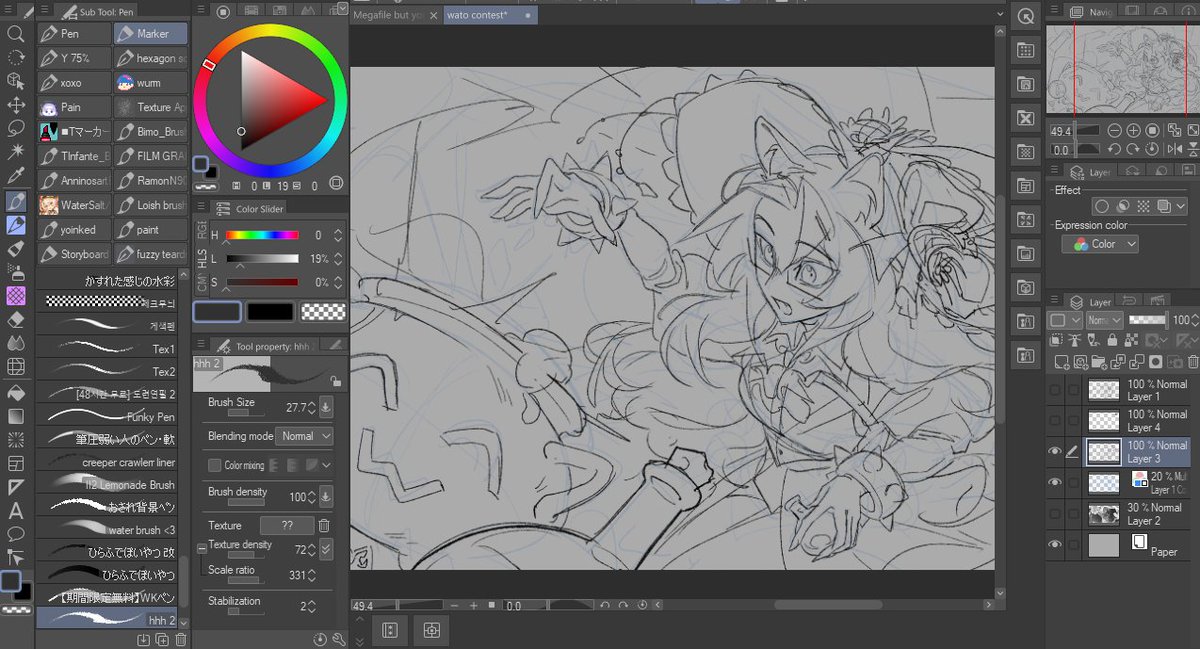Zoom out using Navigator minus icon
The height and width of the screenshot is (649, 1200).
tap(1116, 131)
